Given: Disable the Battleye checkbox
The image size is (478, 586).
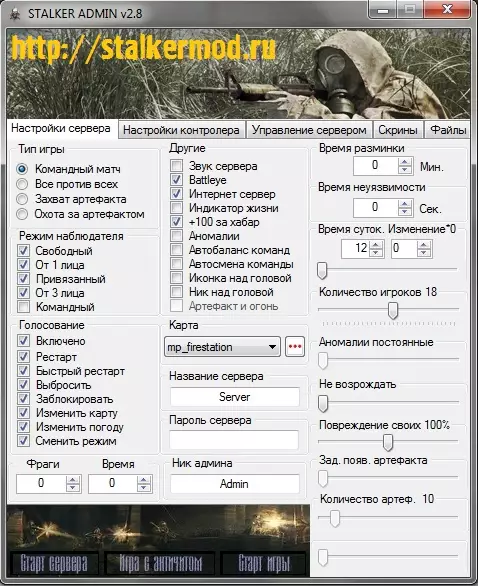Looking at the screenshot, I should tap(176, 180).
